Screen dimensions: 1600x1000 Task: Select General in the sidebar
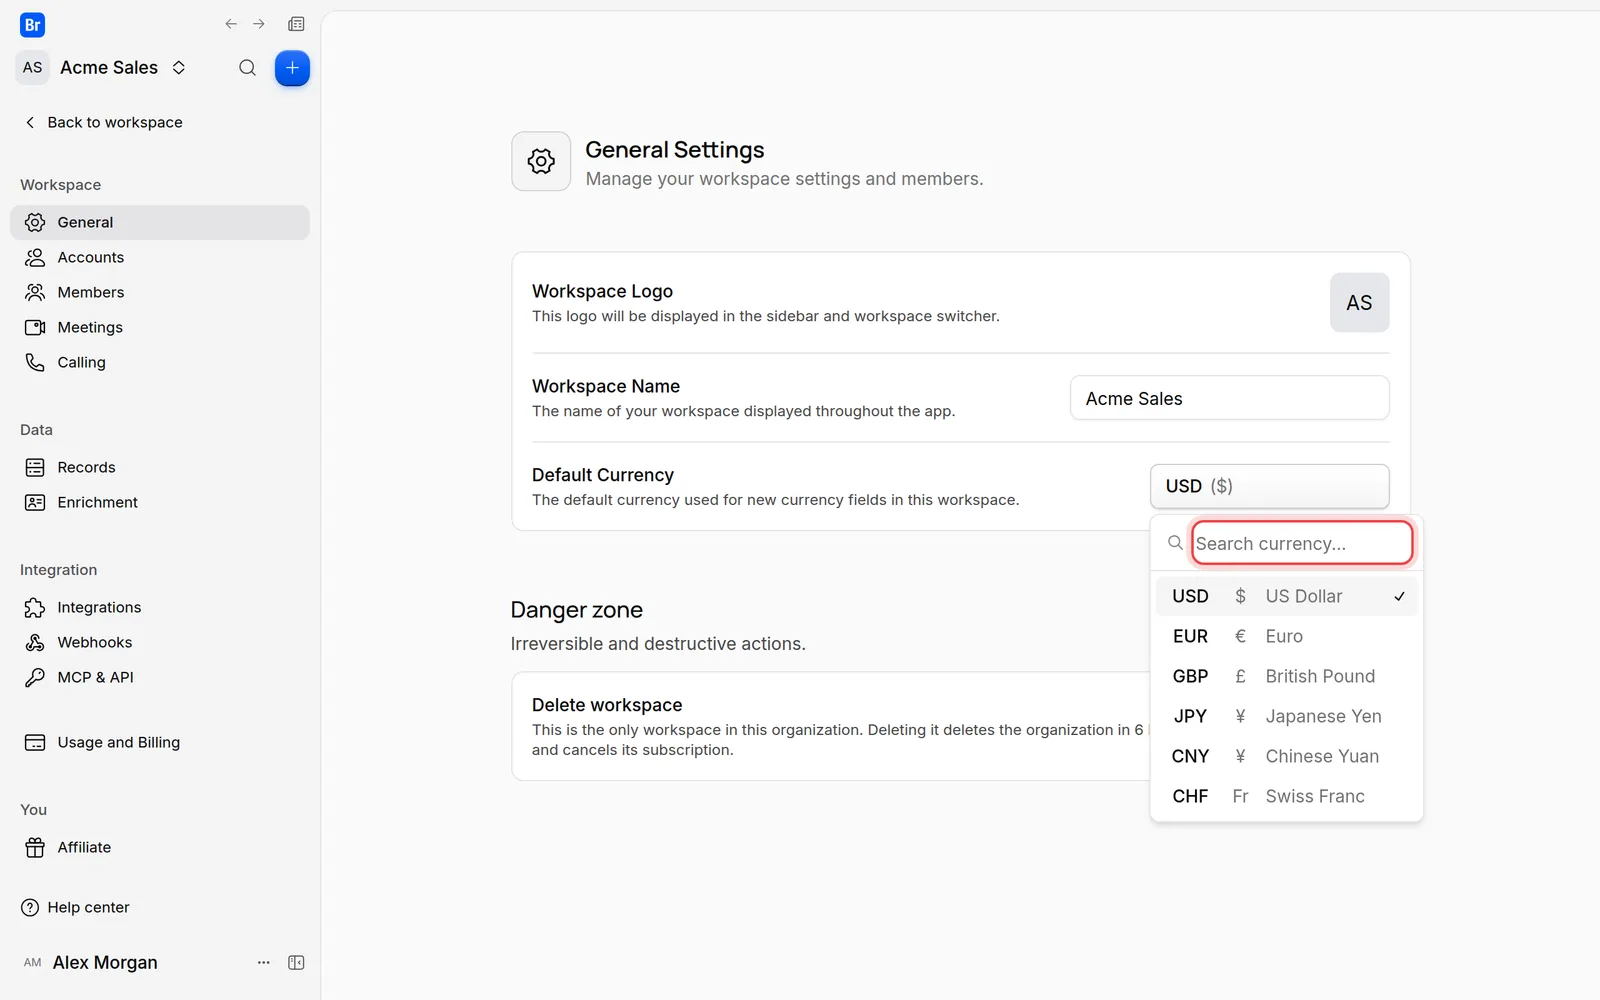click(x=160, y=222)
